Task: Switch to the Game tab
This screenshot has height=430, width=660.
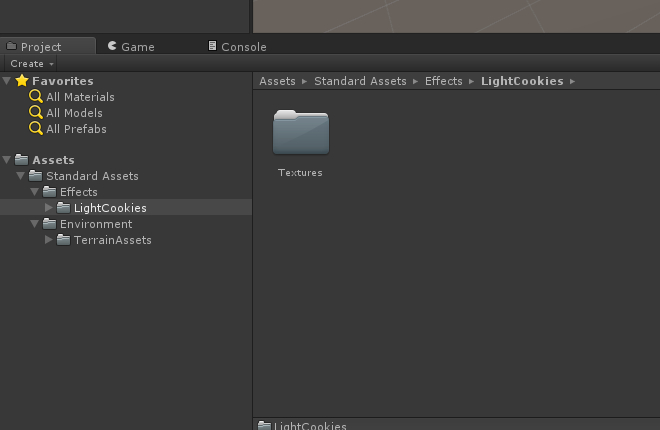Action: coord(131,46)
